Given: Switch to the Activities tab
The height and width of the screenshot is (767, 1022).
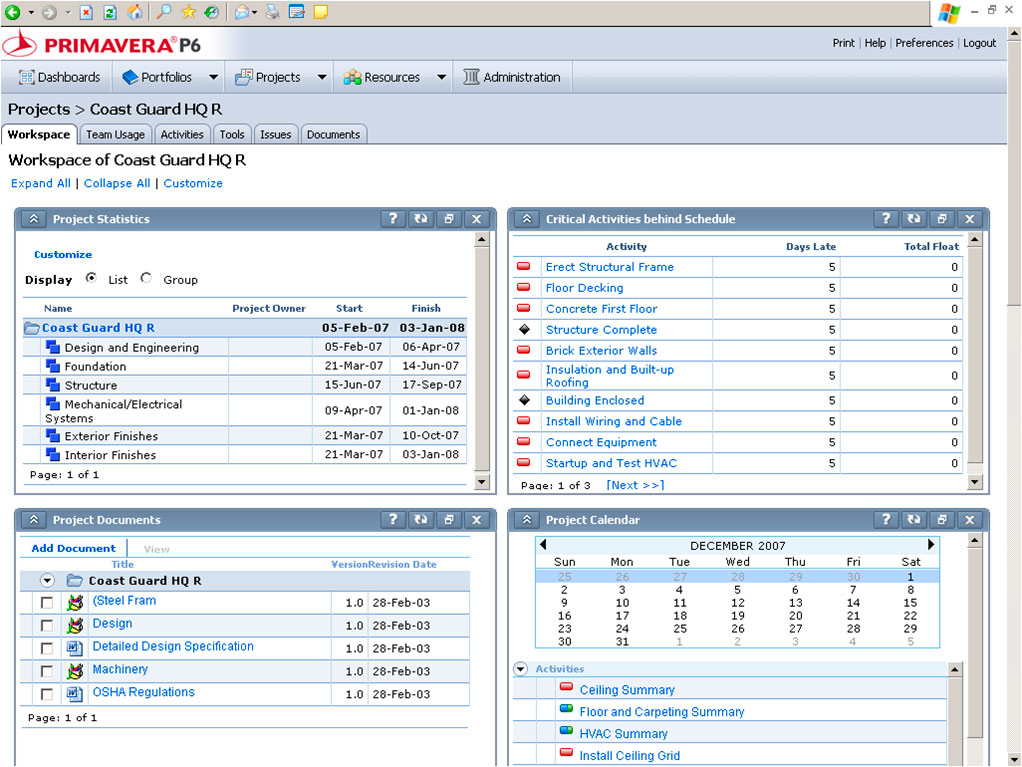Looking at the screenshot, I should click(x=182, y=134).
